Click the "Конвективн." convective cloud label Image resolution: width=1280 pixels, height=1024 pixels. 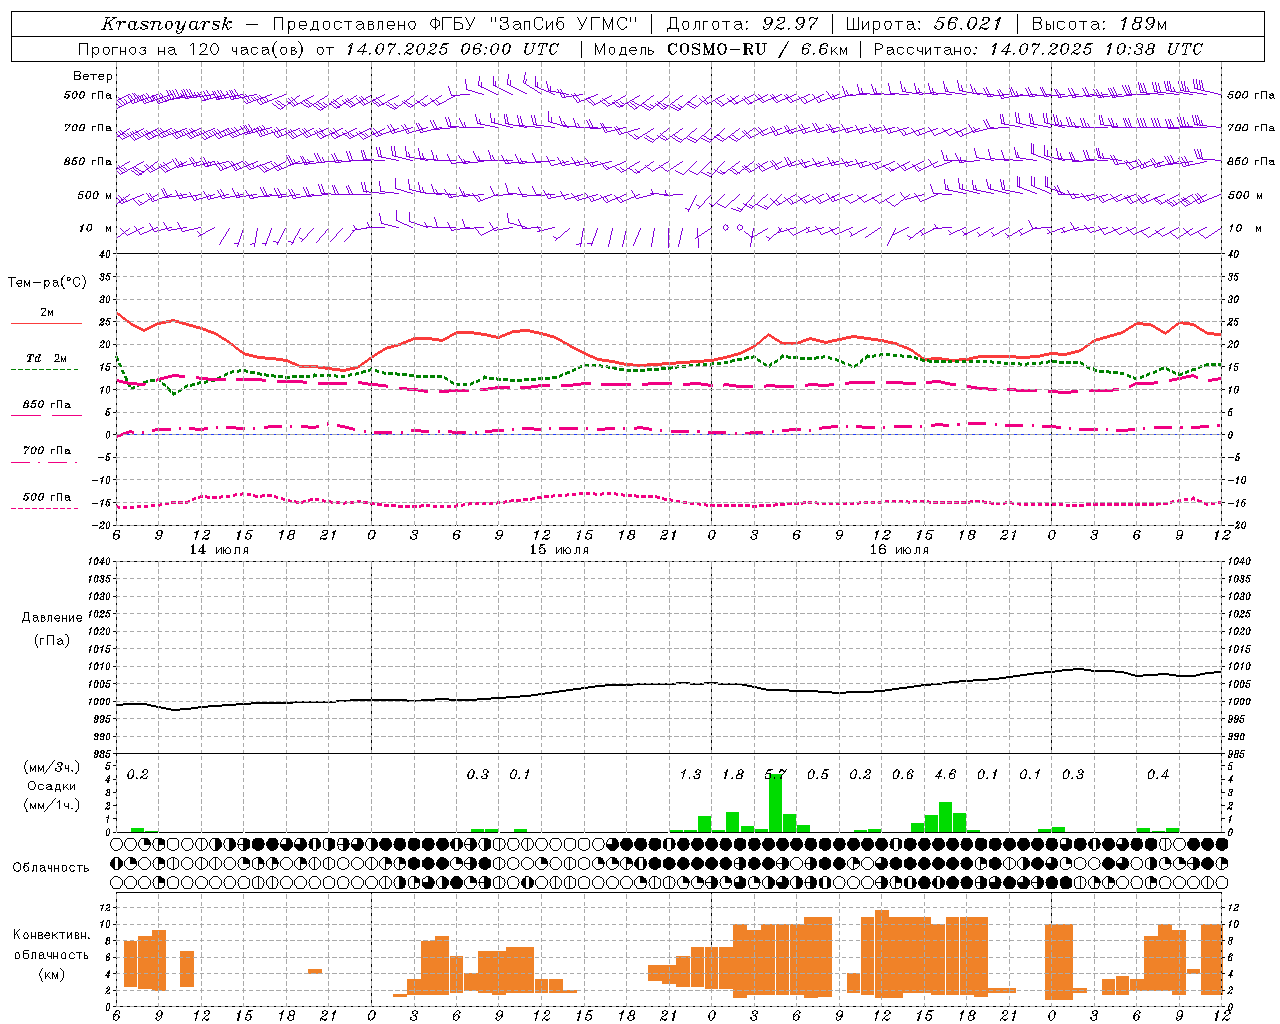[x=52, y=935]
